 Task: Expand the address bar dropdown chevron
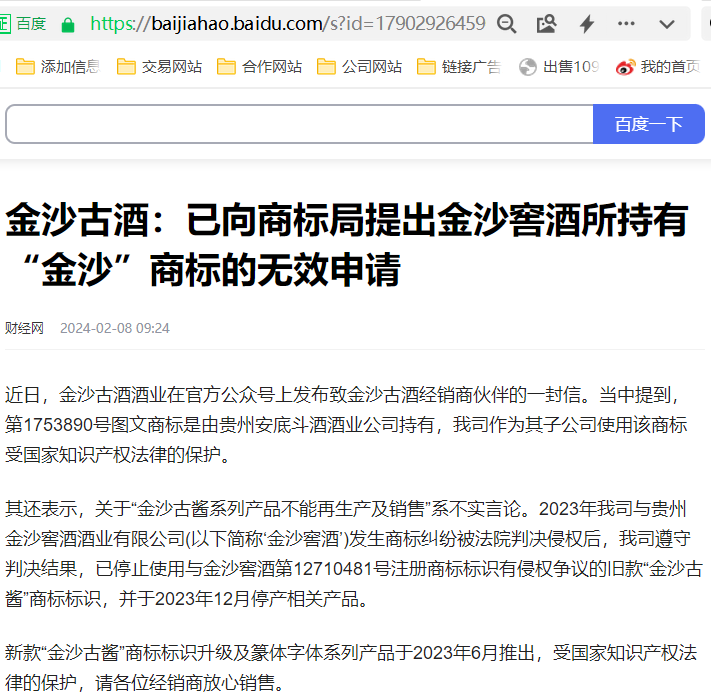(x=667, y=24)
